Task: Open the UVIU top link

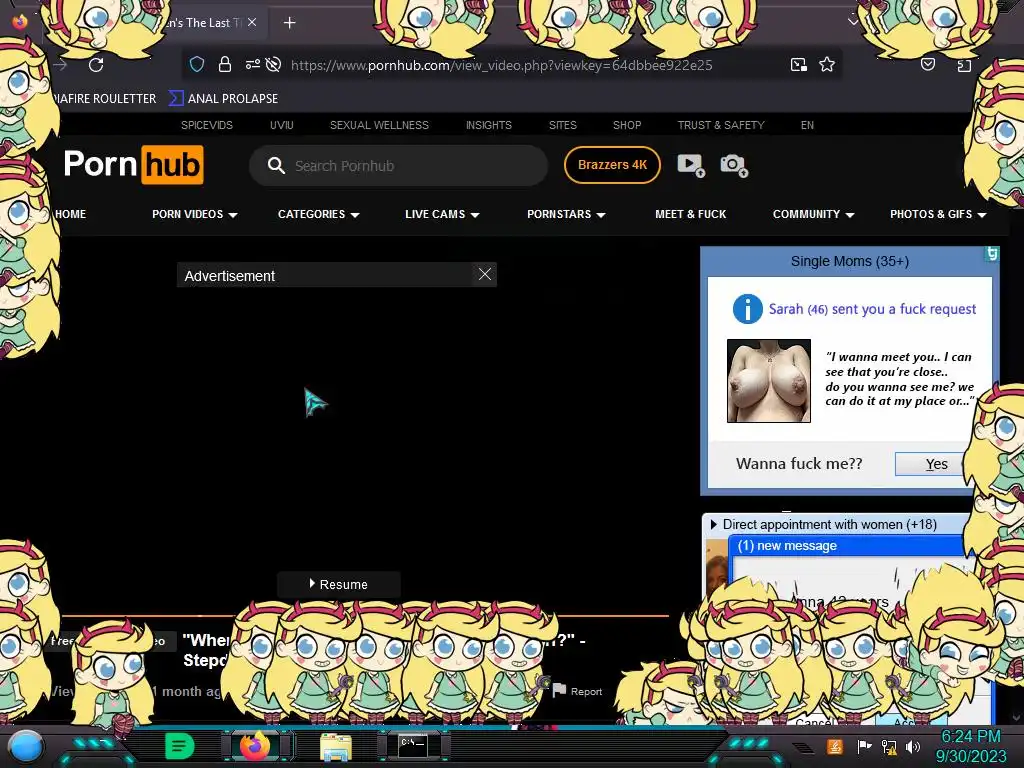Action: tap(281, 125)
